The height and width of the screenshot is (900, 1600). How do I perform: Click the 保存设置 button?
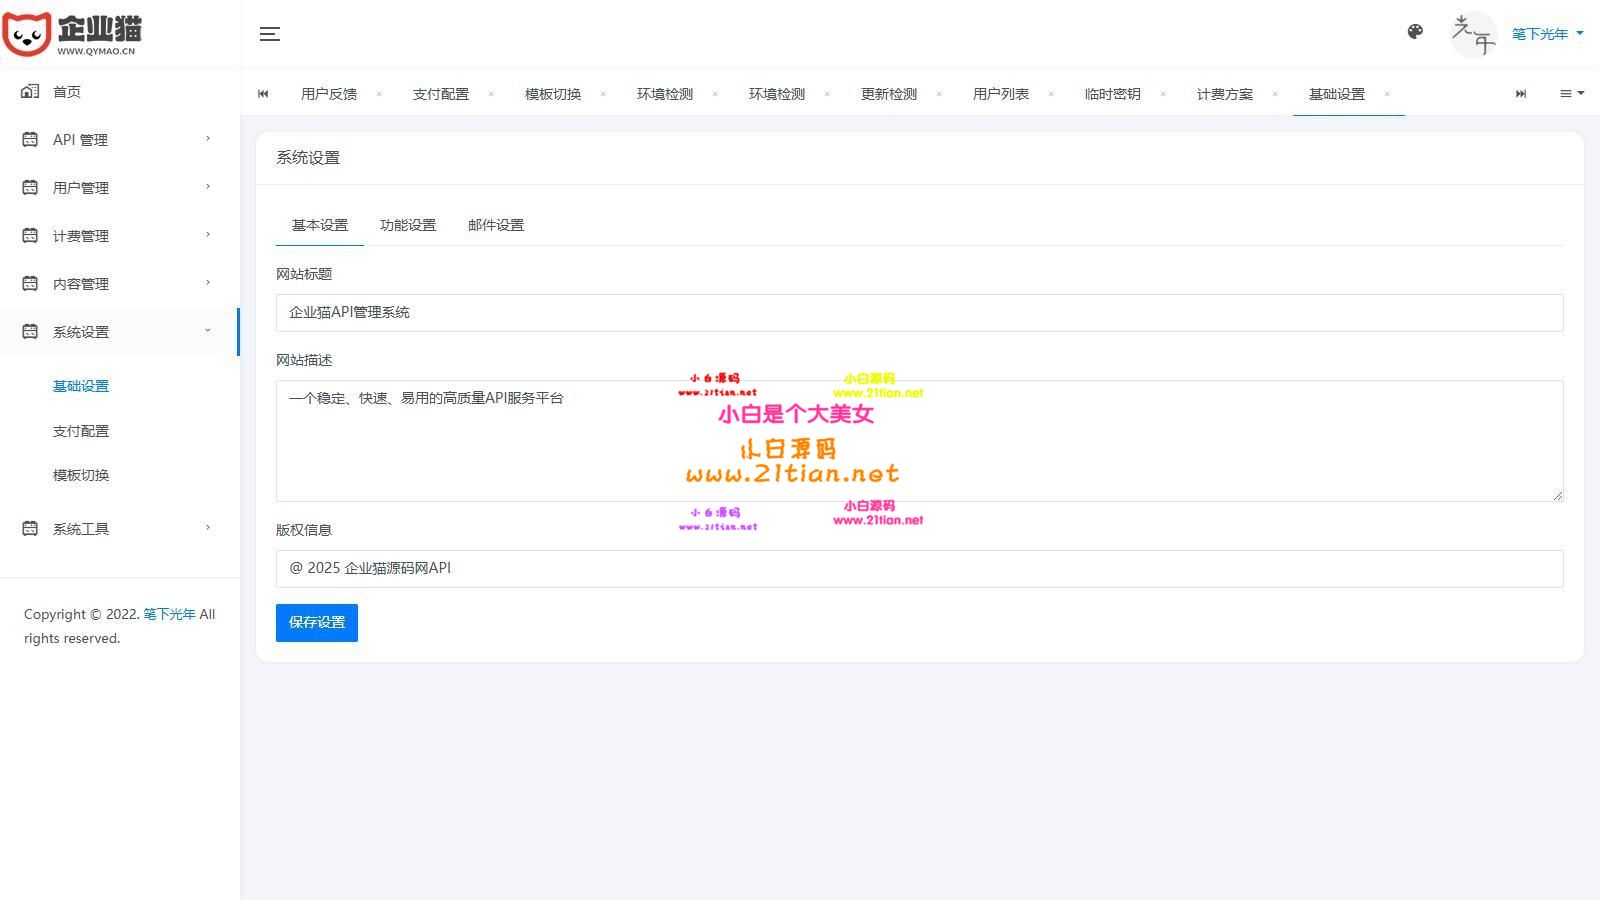point(317,622)
